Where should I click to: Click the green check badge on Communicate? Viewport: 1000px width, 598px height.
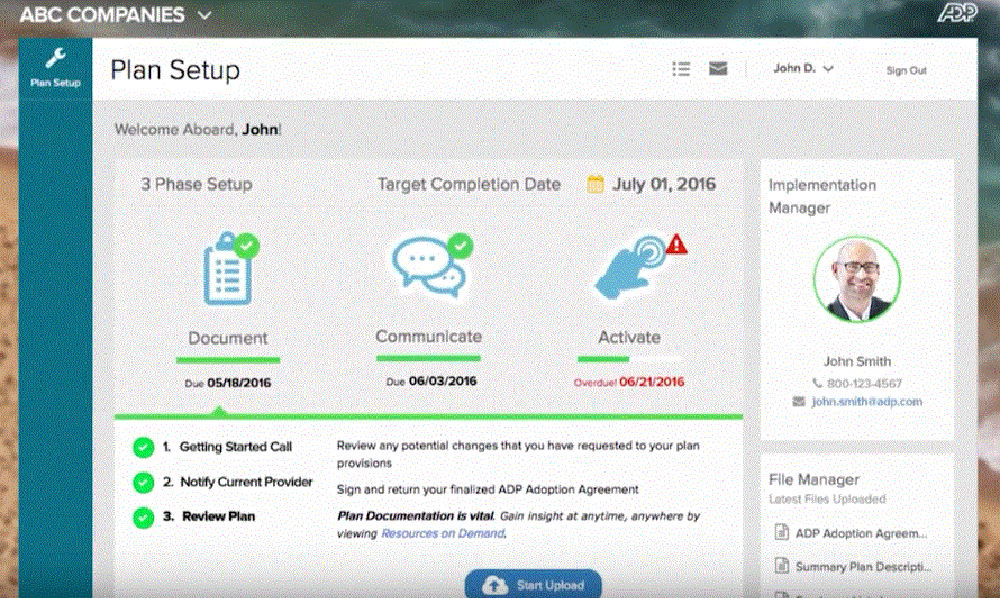460,245
